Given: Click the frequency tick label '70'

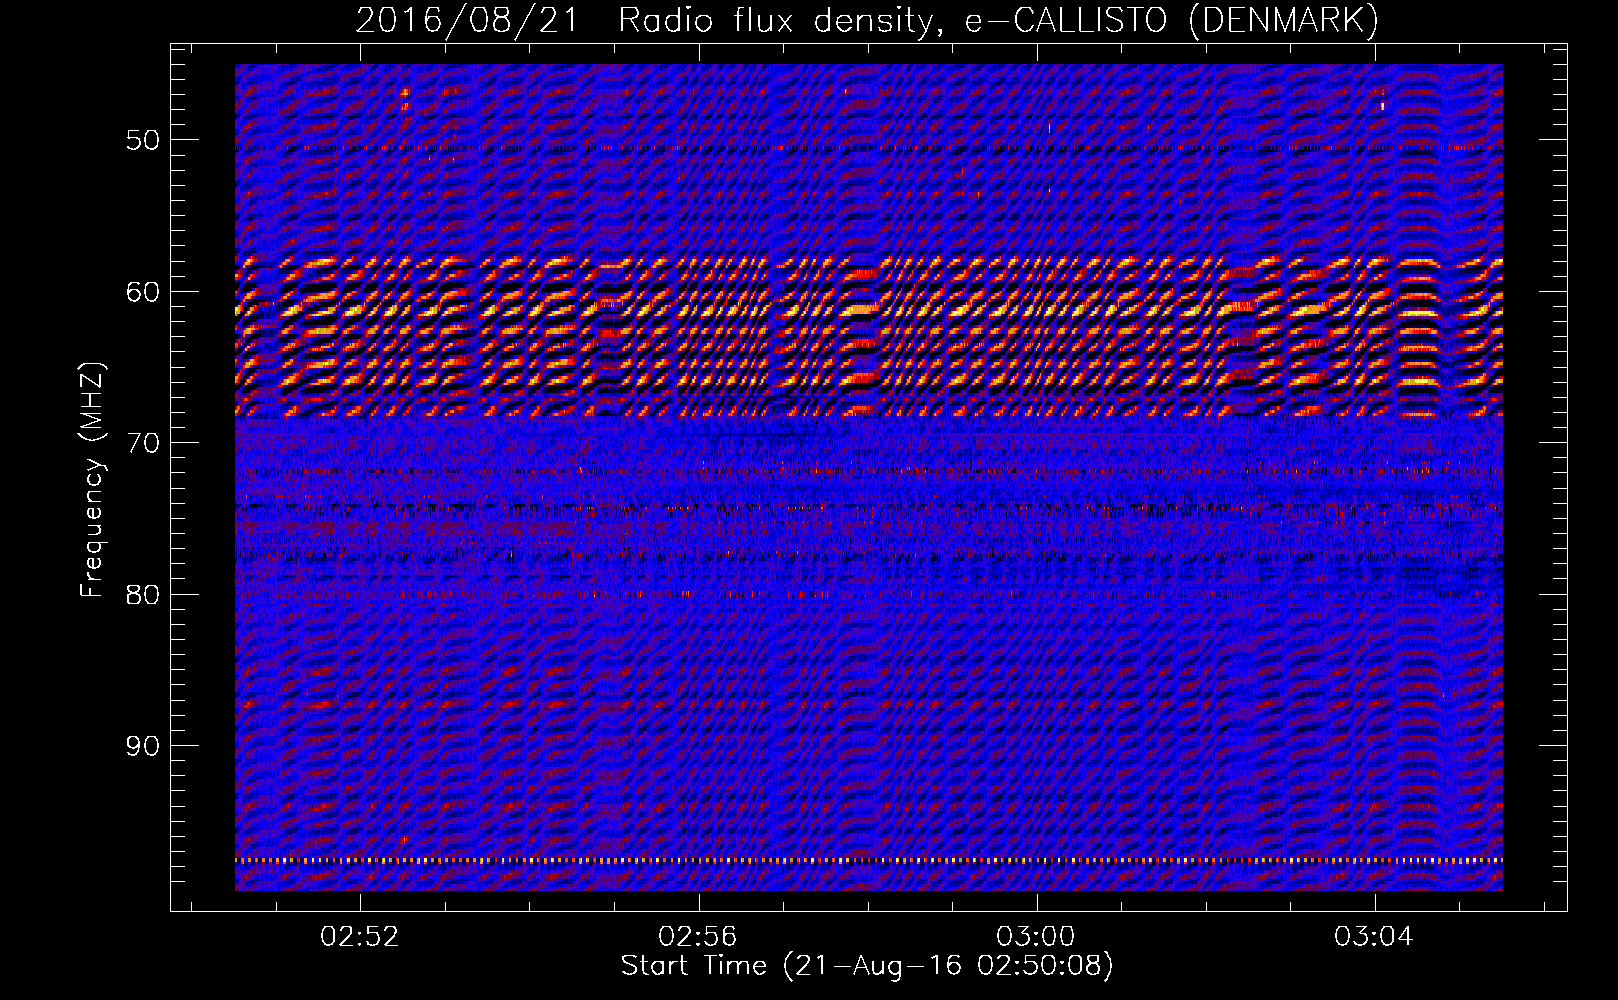Looking at the screenshot, I should tap(142, 442).
